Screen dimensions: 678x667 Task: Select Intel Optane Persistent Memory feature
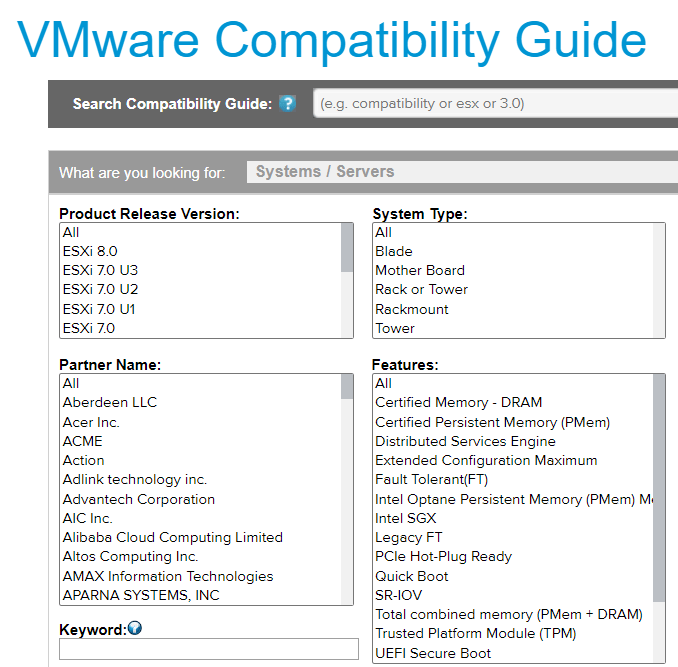pos(513,499)
